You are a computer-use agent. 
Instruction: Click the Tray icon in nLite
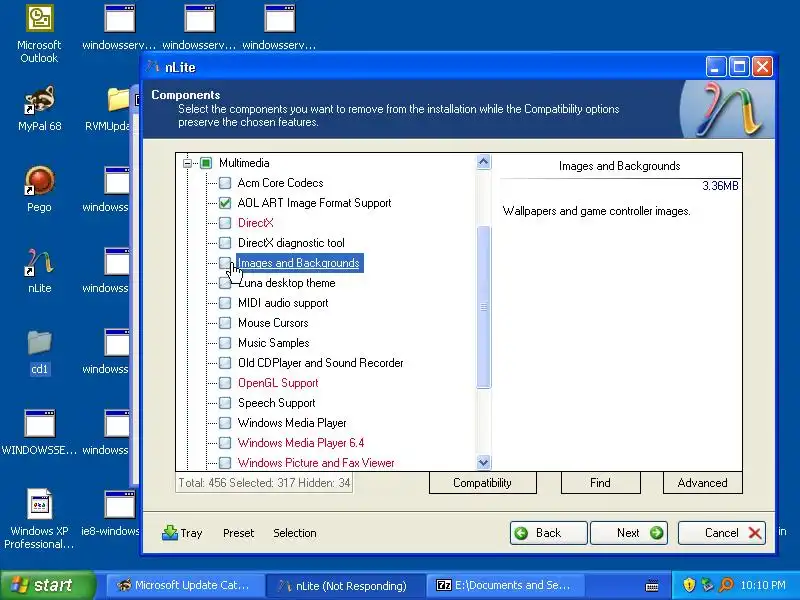tap(169, 533)
